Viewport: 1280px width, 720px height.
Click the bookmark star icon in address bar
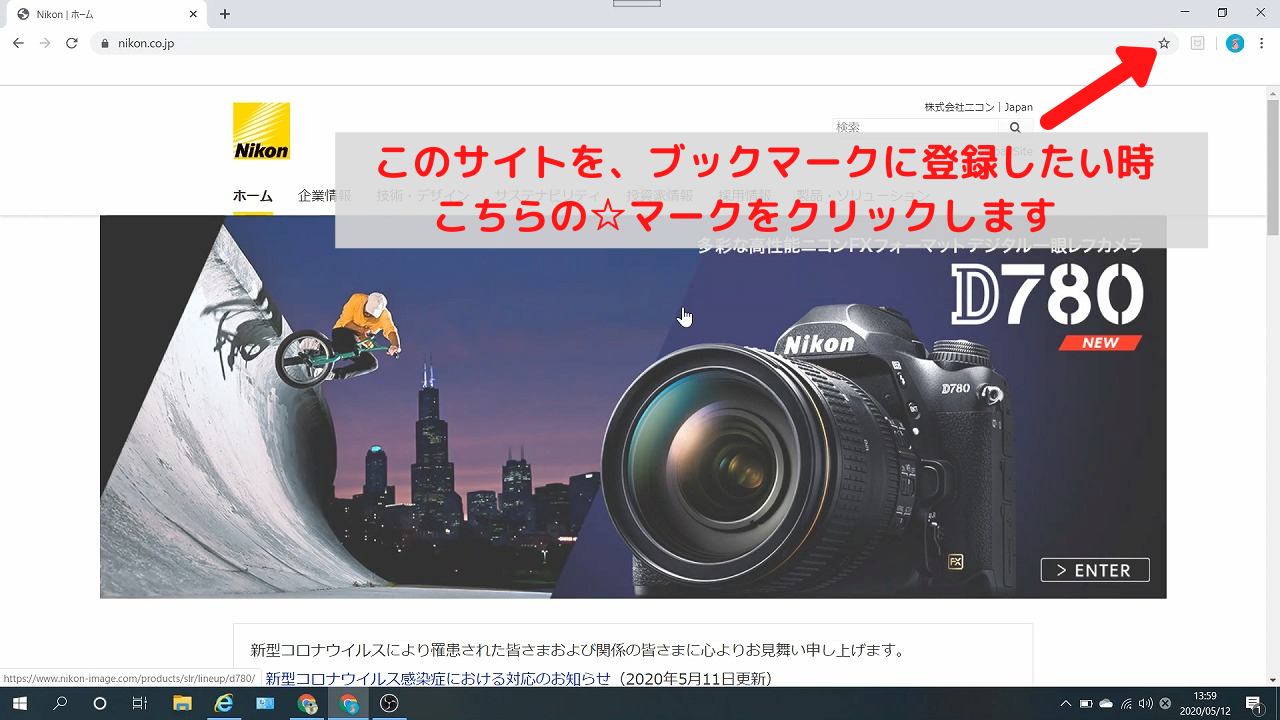pos(1164,43)
